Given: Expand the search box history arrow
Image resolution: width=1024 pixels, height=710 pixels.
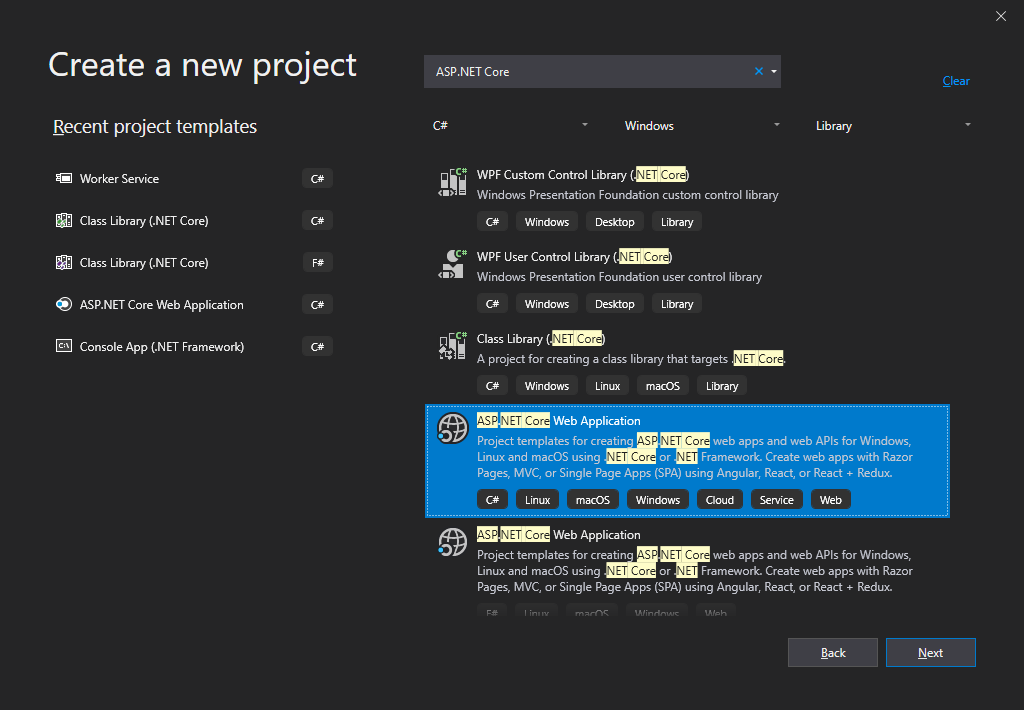Looking at the screenshot, I should pyautogui.click(x=774, y=72).
